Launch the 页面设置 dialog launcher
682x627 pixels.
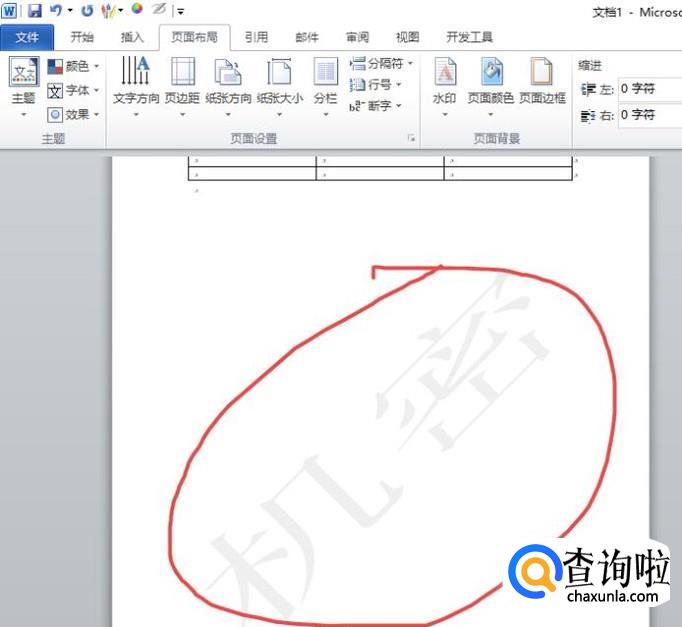pos(411,138)
